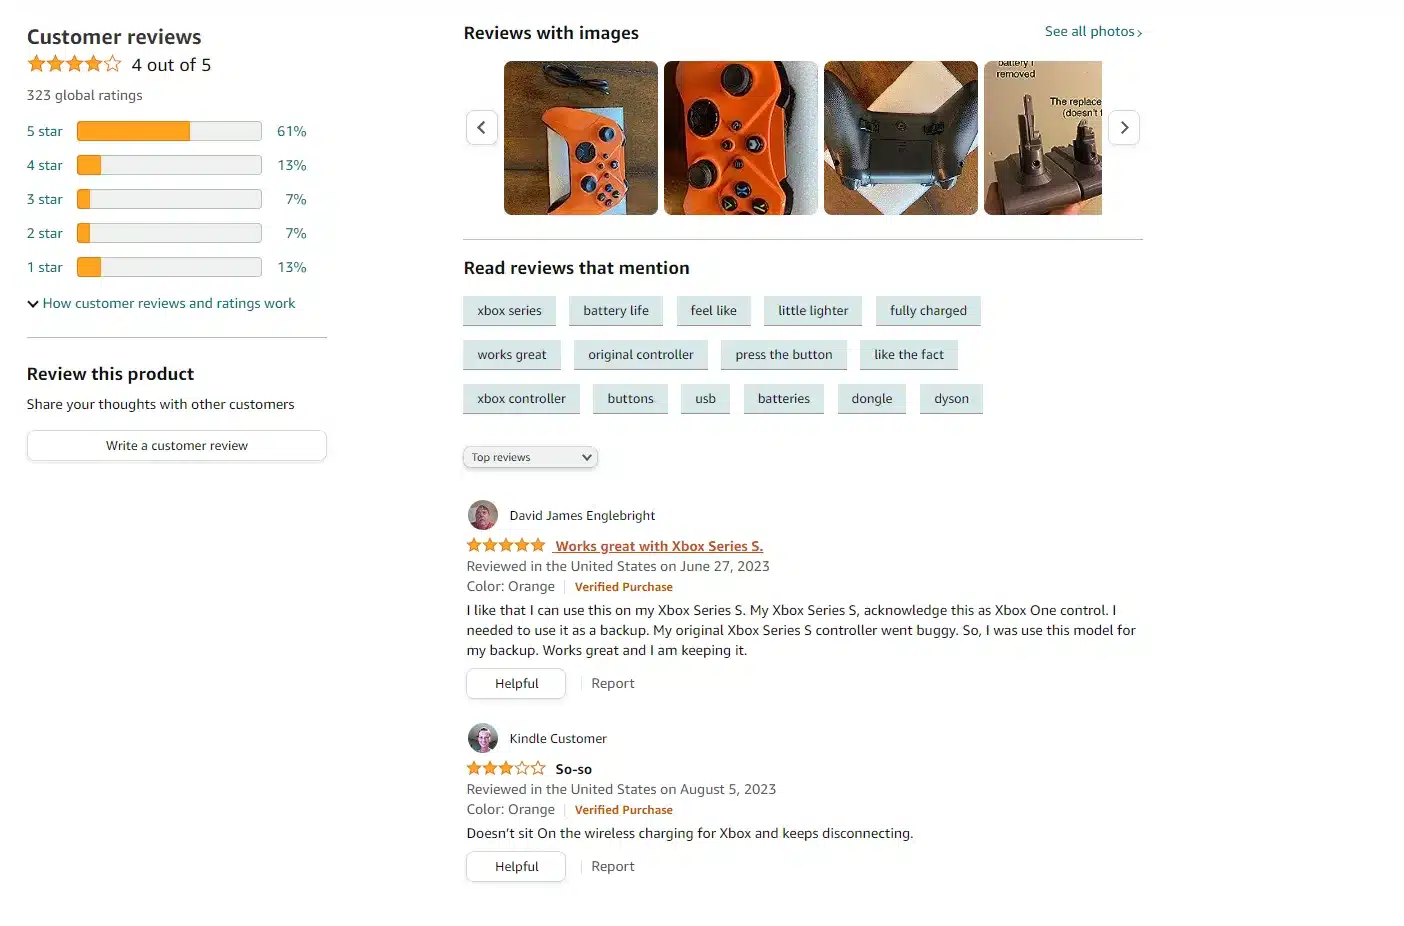Image resolution: width=1404 pixels, height=926 pixels.
Task: Open See all photos link
Action: pyautogui.click(x=1093, y=32)
